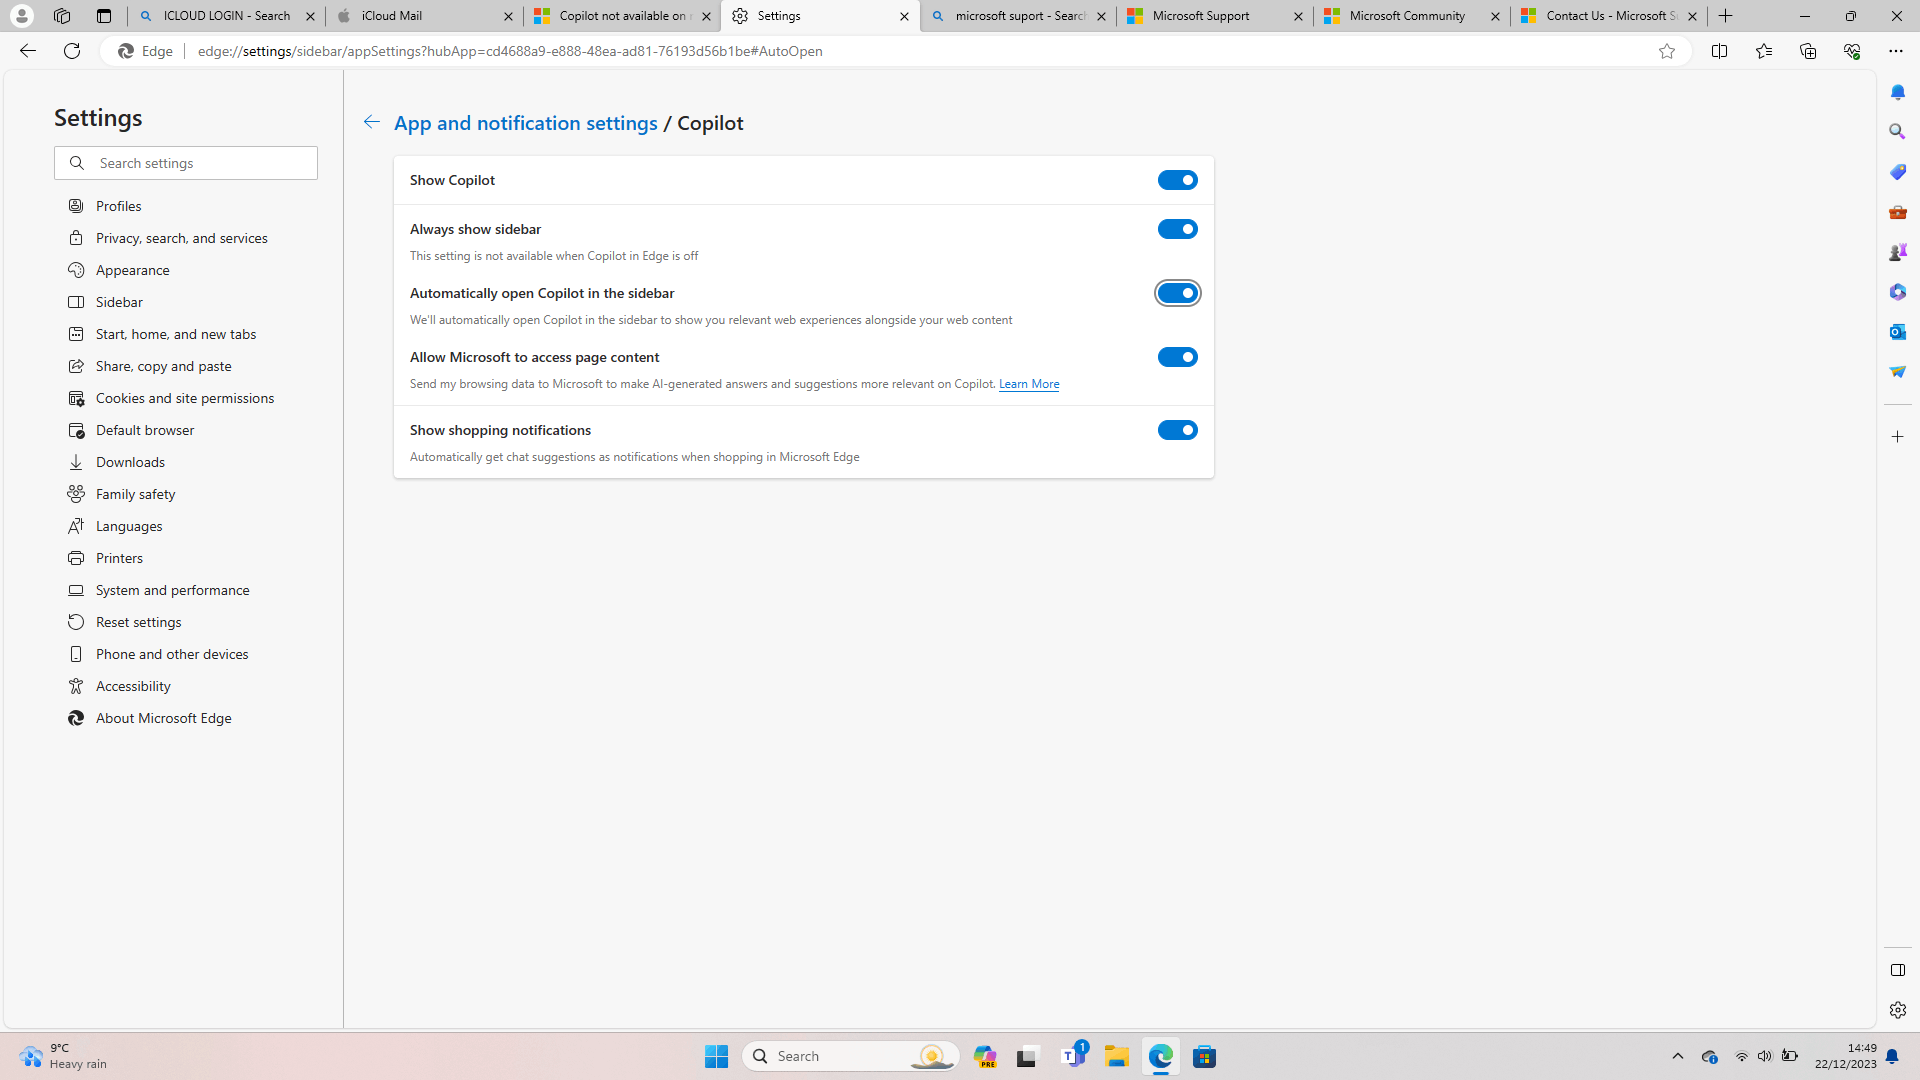This screenshot has height=1080, width=1920.
Task: Open Collections panel
Action: coord(1807,51)
